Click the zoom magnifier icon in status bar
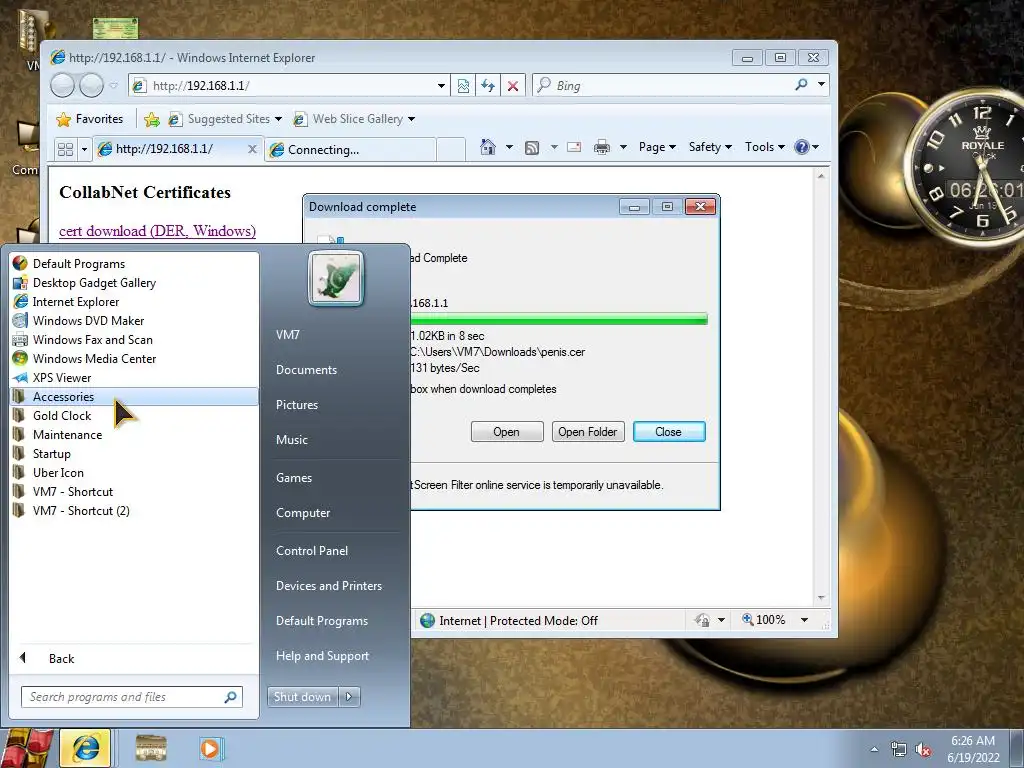 tap(747, 619)
